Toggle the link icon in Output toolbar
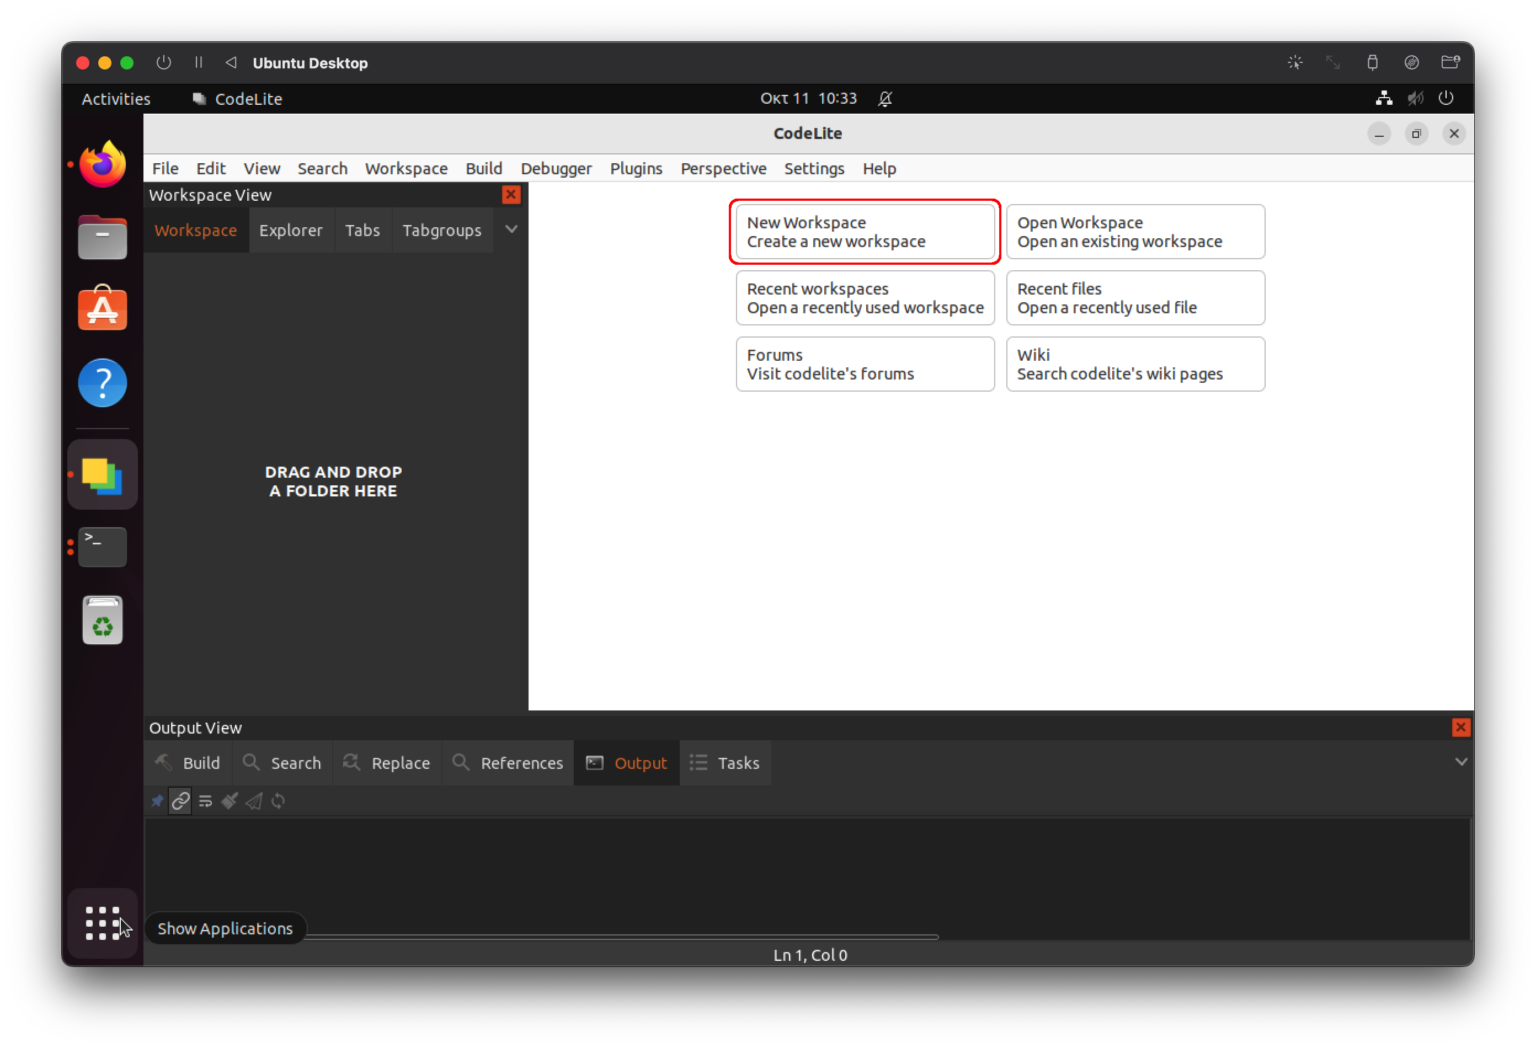Screen dimensions: 1536x1048 tap(181, 801)
